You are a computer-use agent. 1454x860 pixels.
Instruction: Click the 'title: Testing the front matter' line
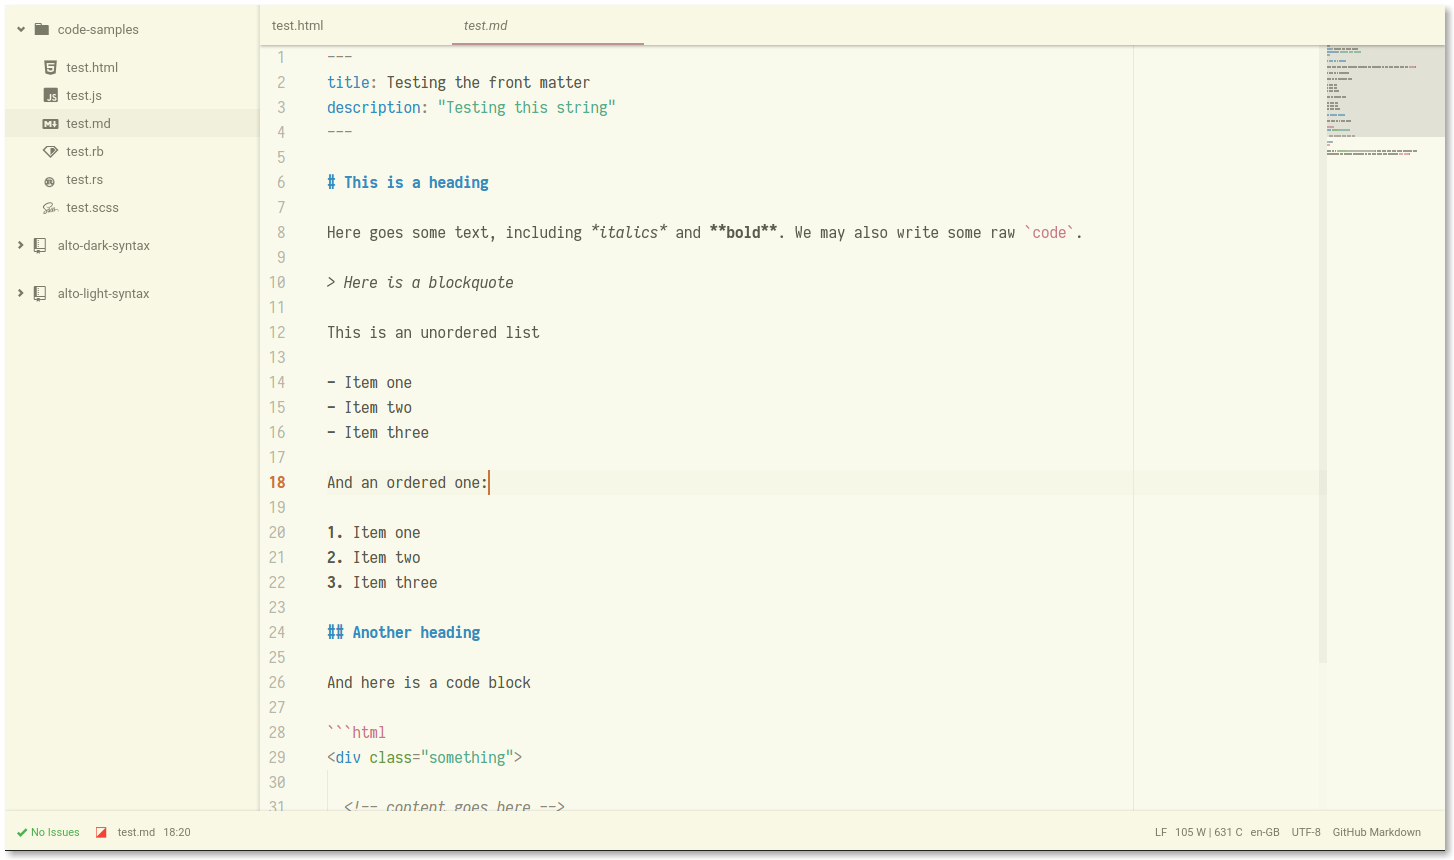click(459, 82)
